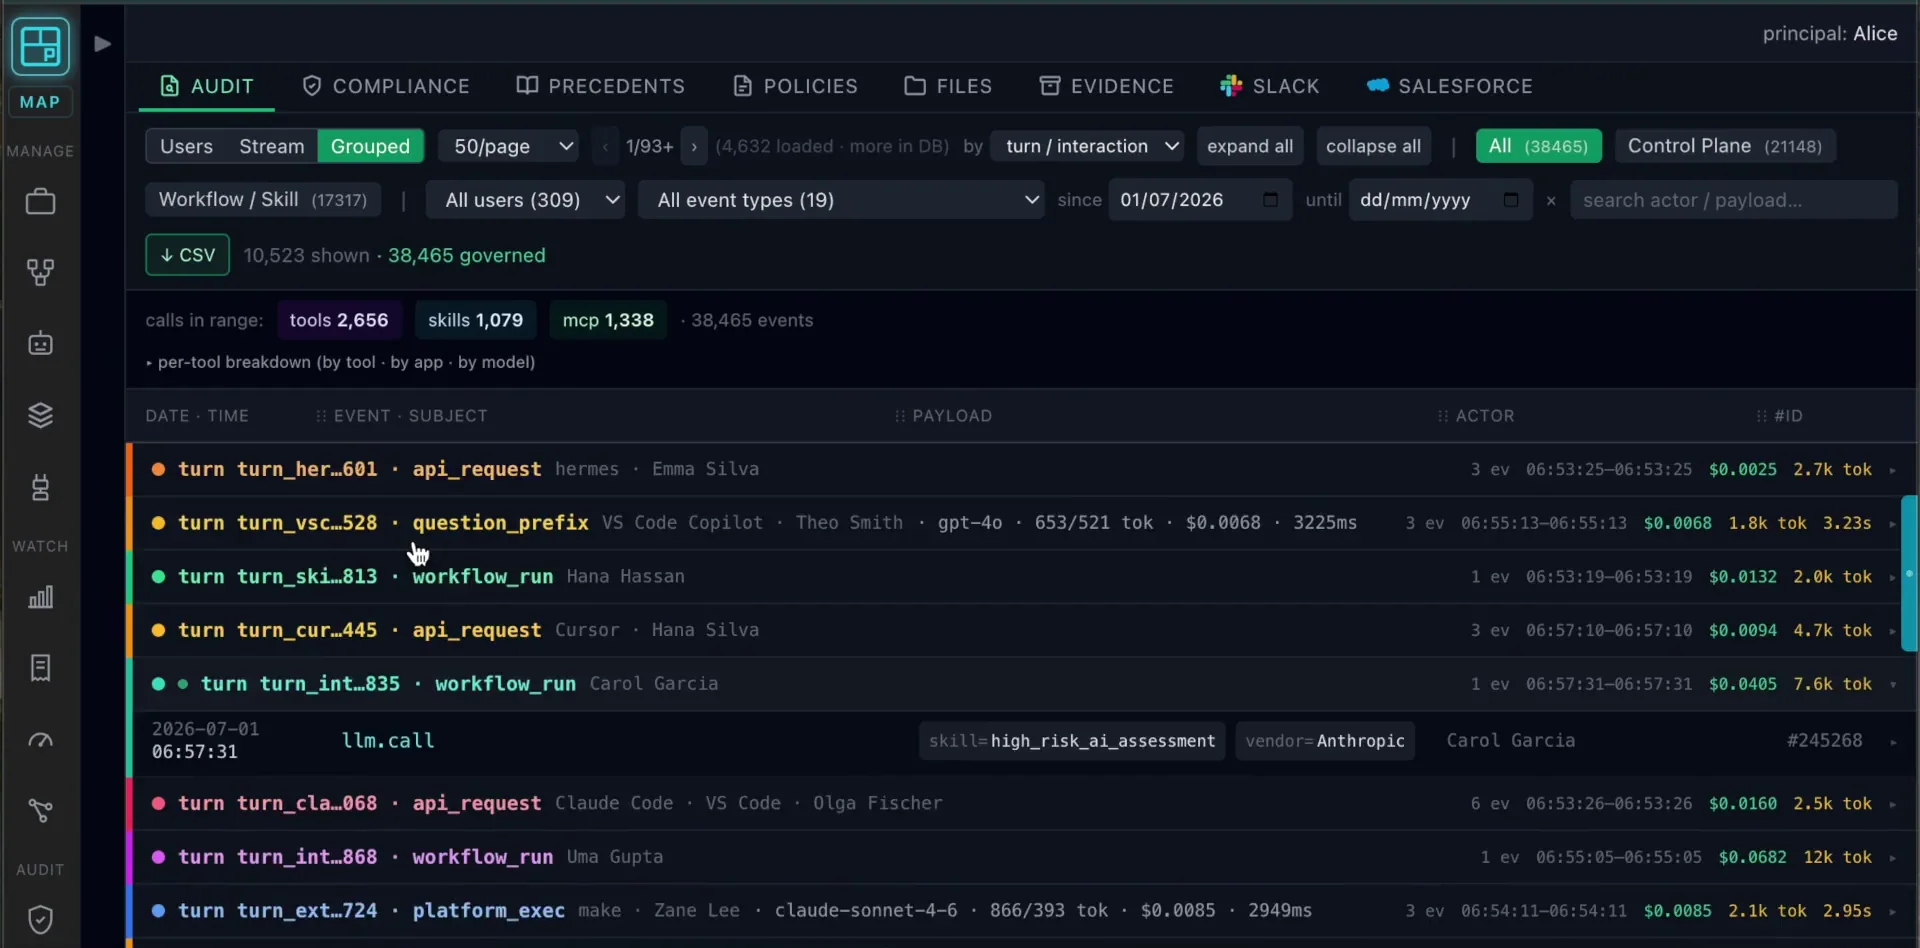Select the Users view mode

point(186,146)
